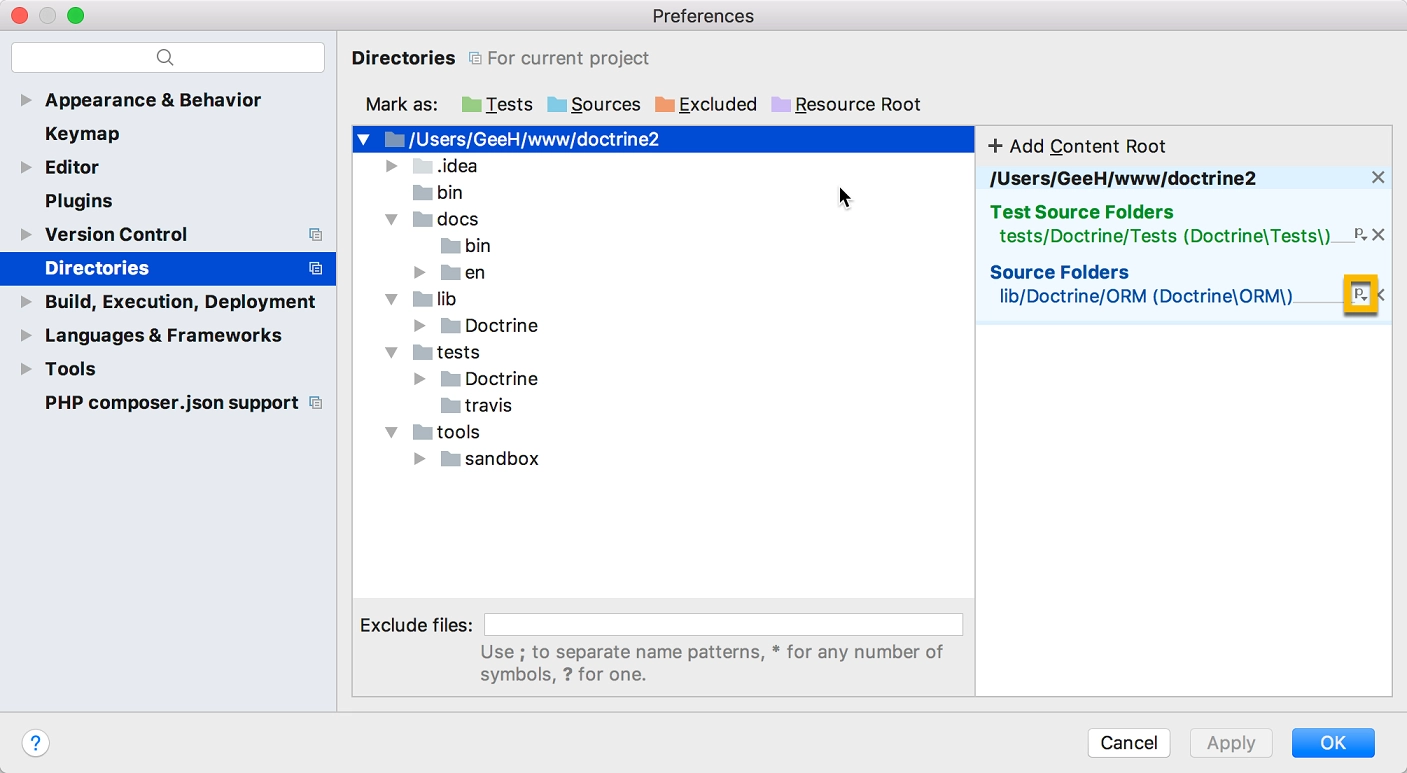
Task: Confirm preferences with OK
Action: pos(1333,743)
